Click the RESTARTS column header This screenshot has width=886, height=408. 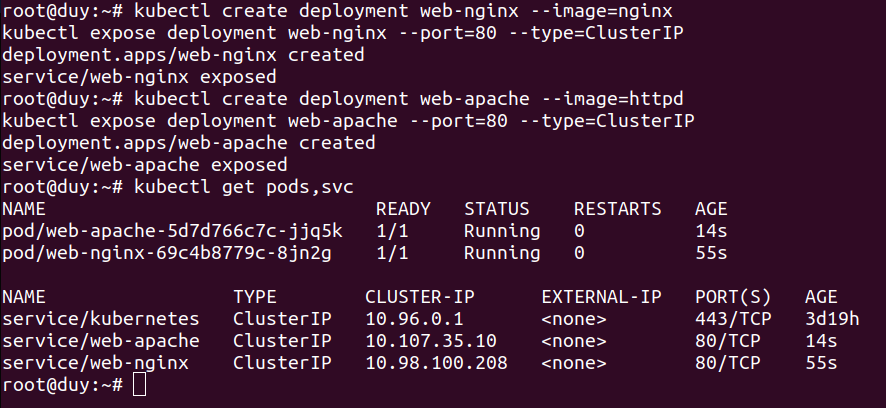tap(617, 209)
